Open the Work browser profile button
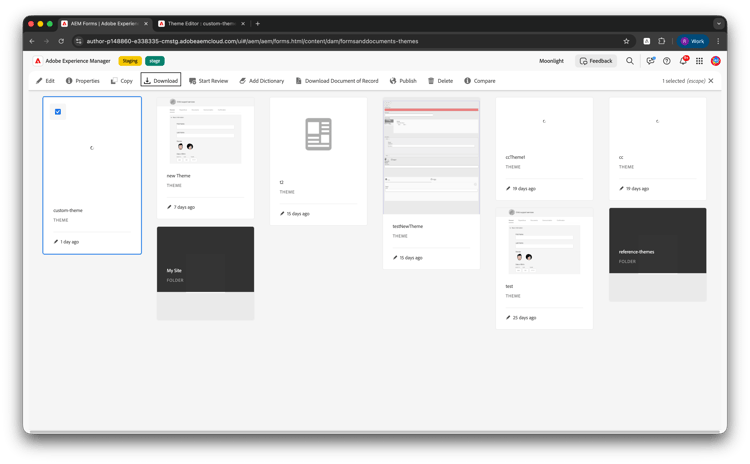This screenshot has height=464, width=750. [x=693, y=41]
